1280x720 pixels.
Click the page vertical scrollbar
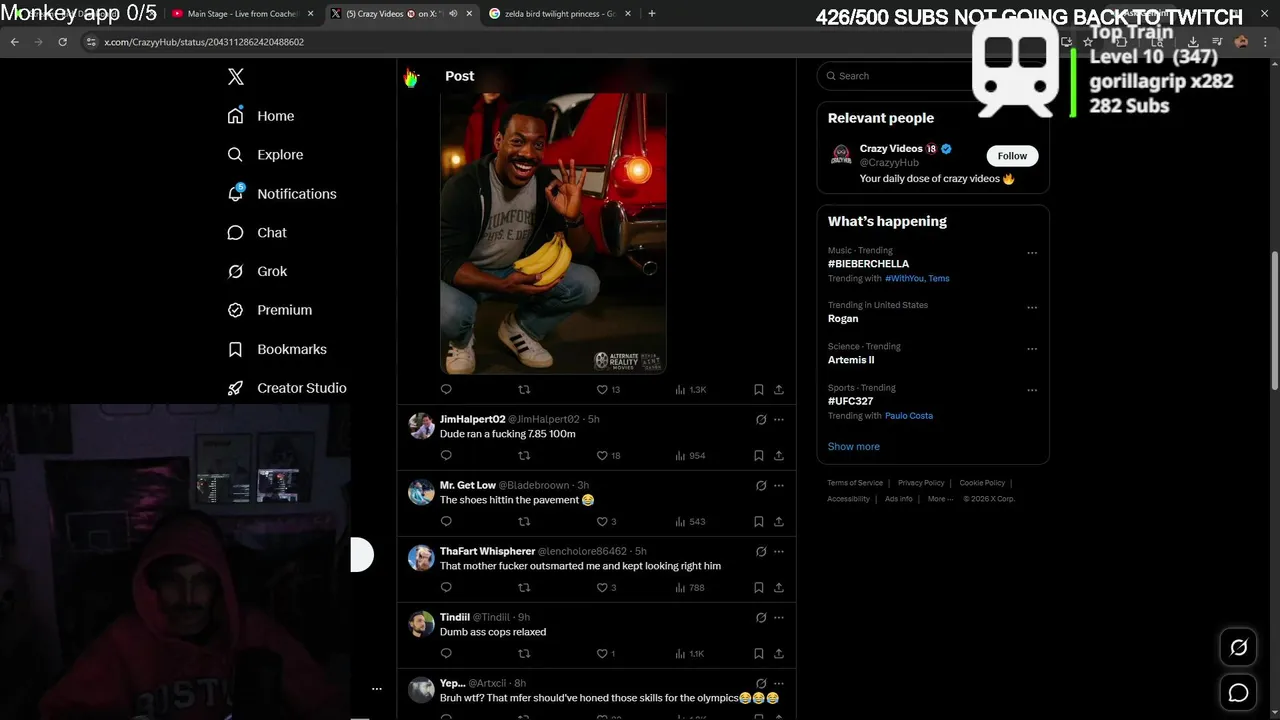tap(1274, 320)
